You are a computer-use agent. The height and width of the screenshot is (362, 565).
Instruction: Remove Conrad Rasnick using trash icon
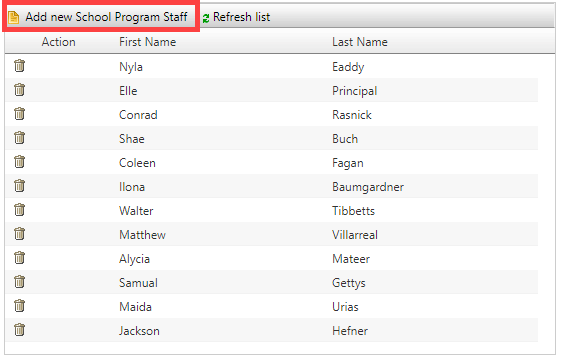(x=19, y=114)
